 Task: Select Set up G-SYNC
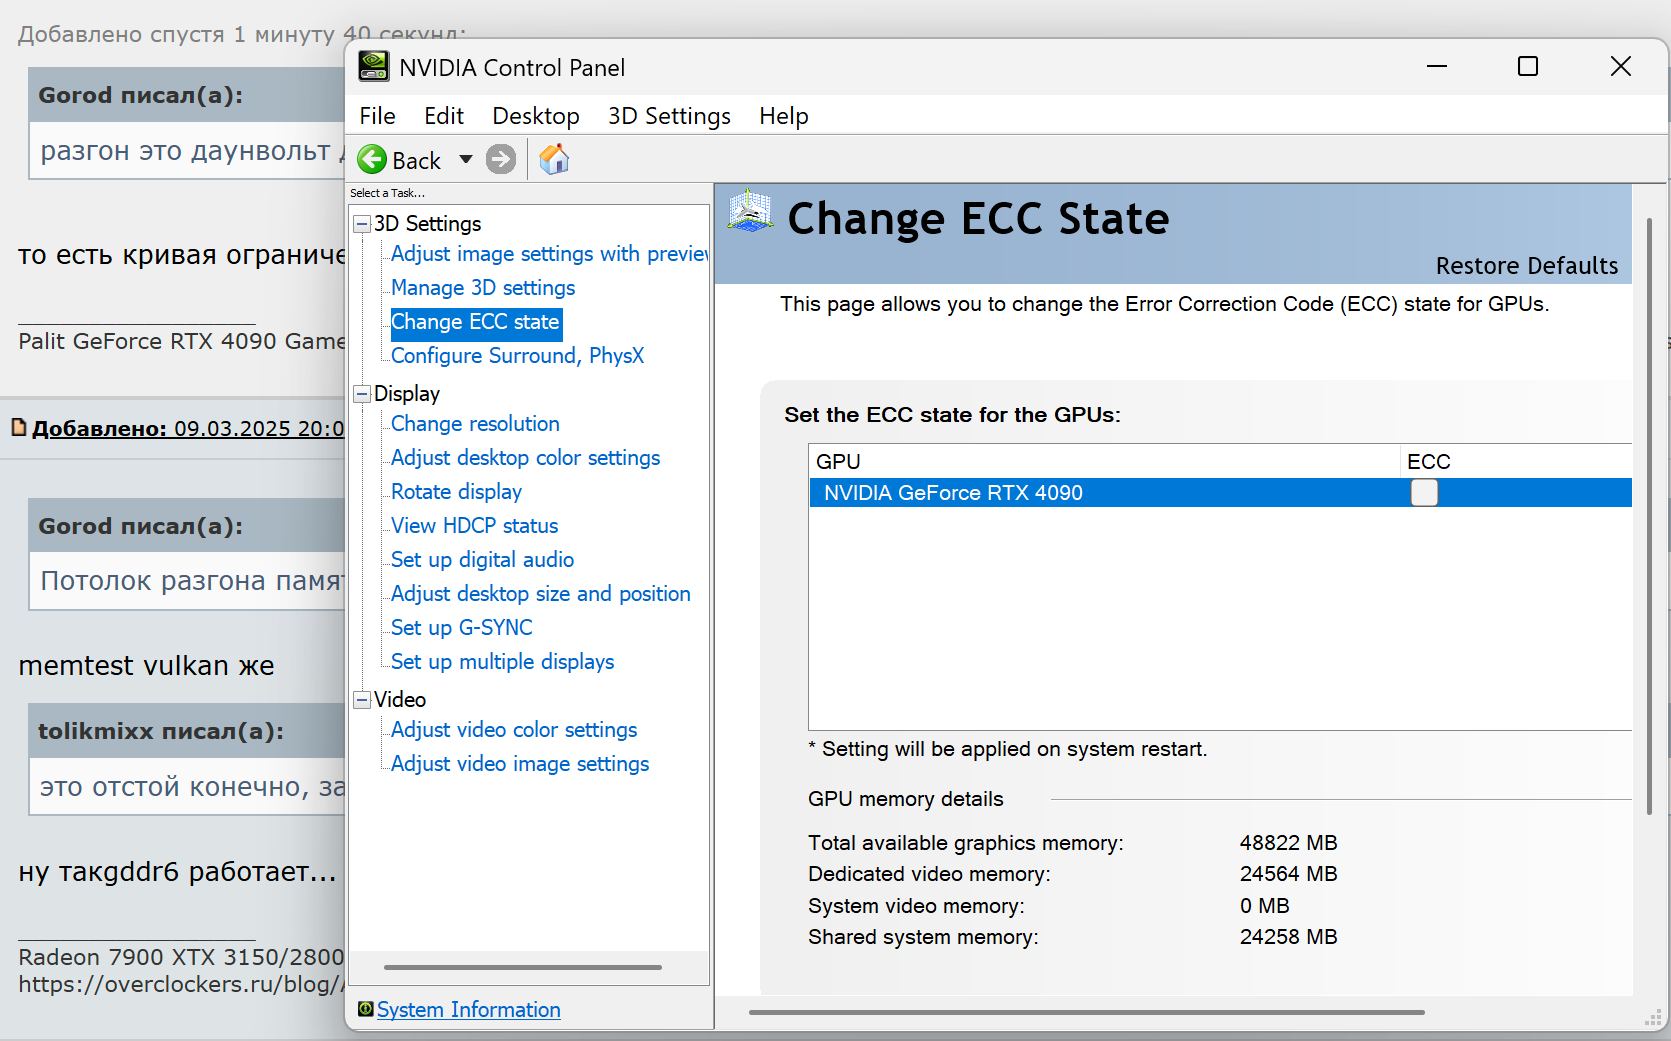coord(461,628)
